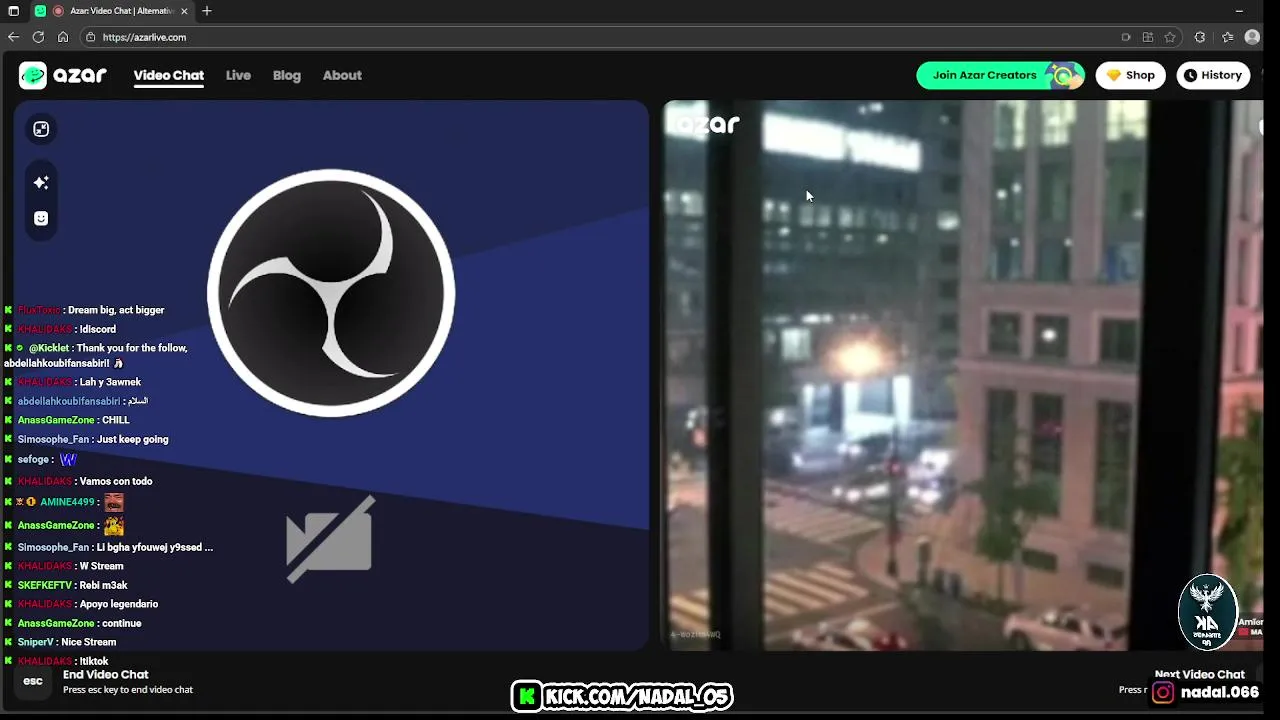Screen dimensions: 1280x720
Task: Open the History button
Action: point(1213,75)
